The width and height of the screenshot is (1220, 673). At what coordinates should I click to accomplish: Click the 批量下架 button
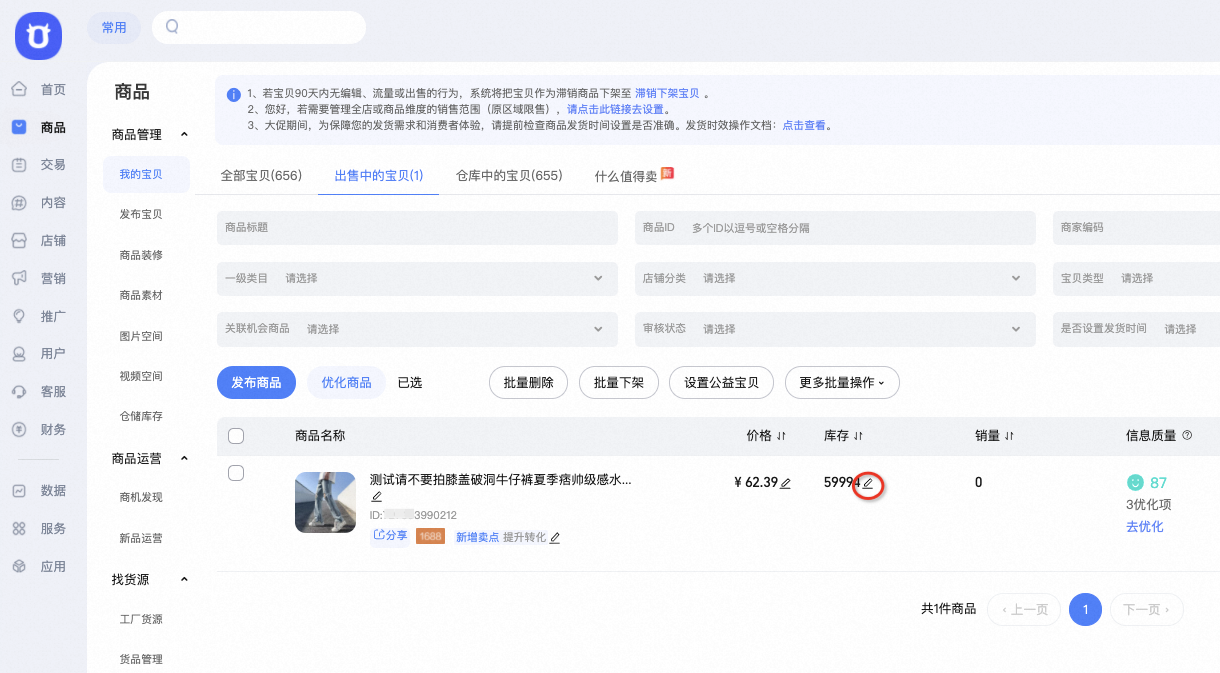point(618,382)
